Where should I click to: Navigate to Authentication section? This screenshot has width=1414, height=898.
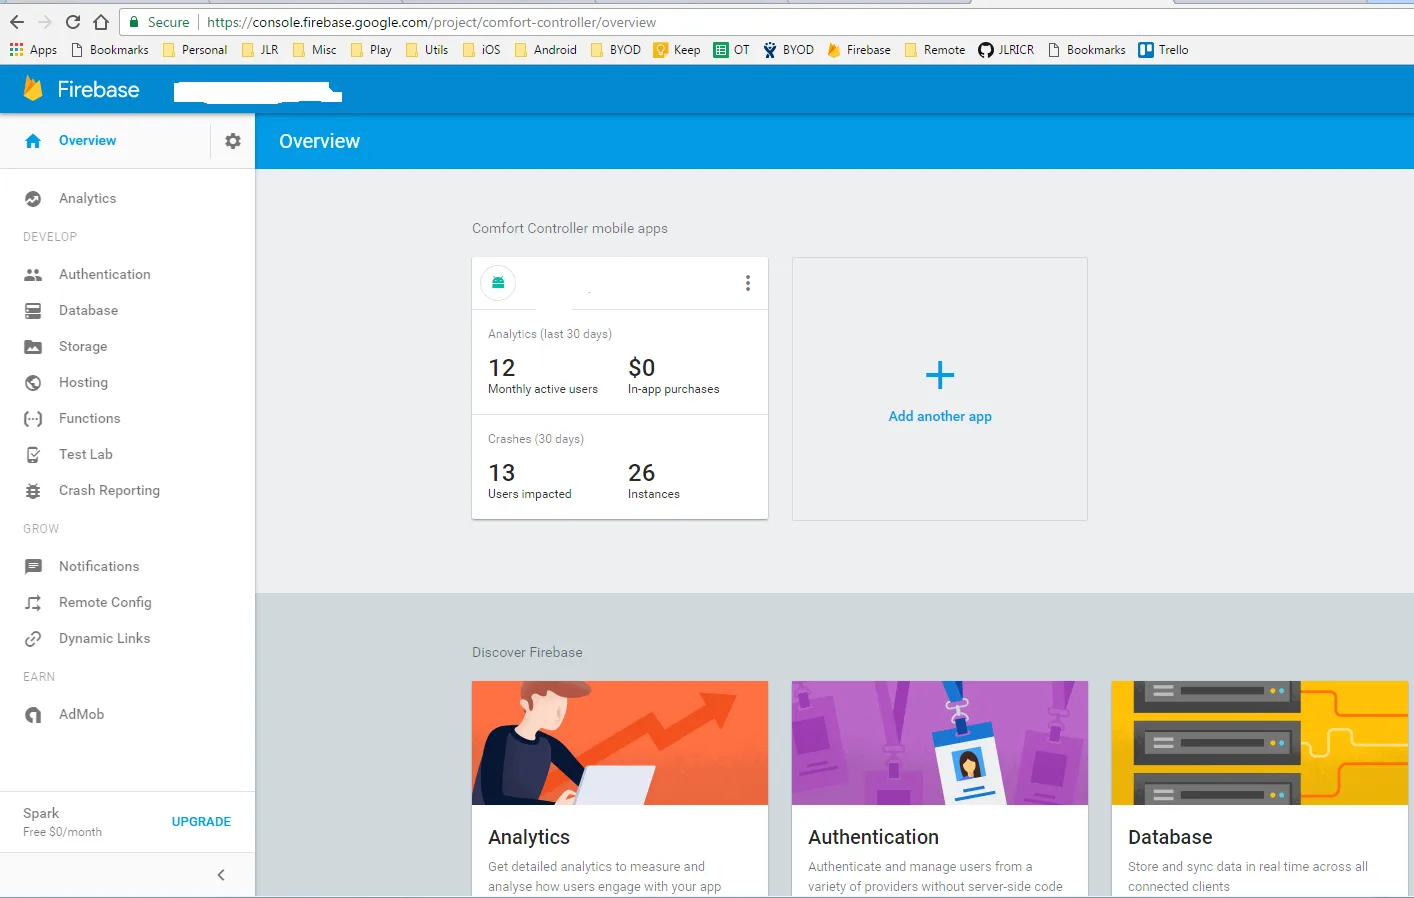105,275
